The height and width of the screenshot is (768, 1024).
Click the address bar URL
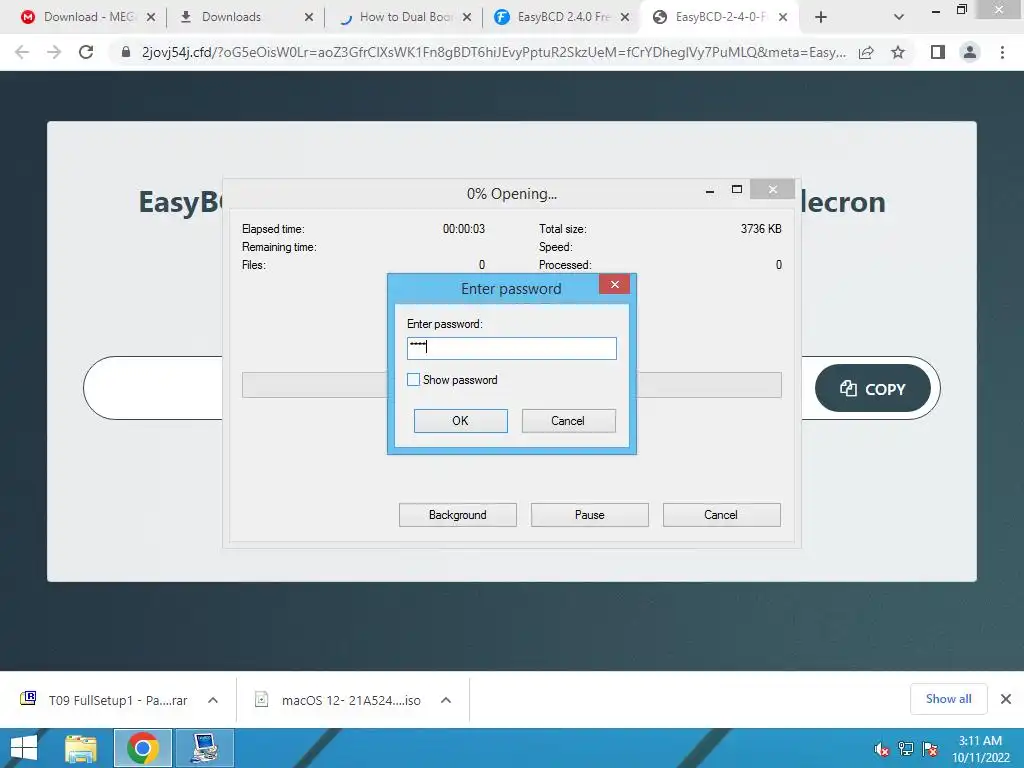[493, 52]
